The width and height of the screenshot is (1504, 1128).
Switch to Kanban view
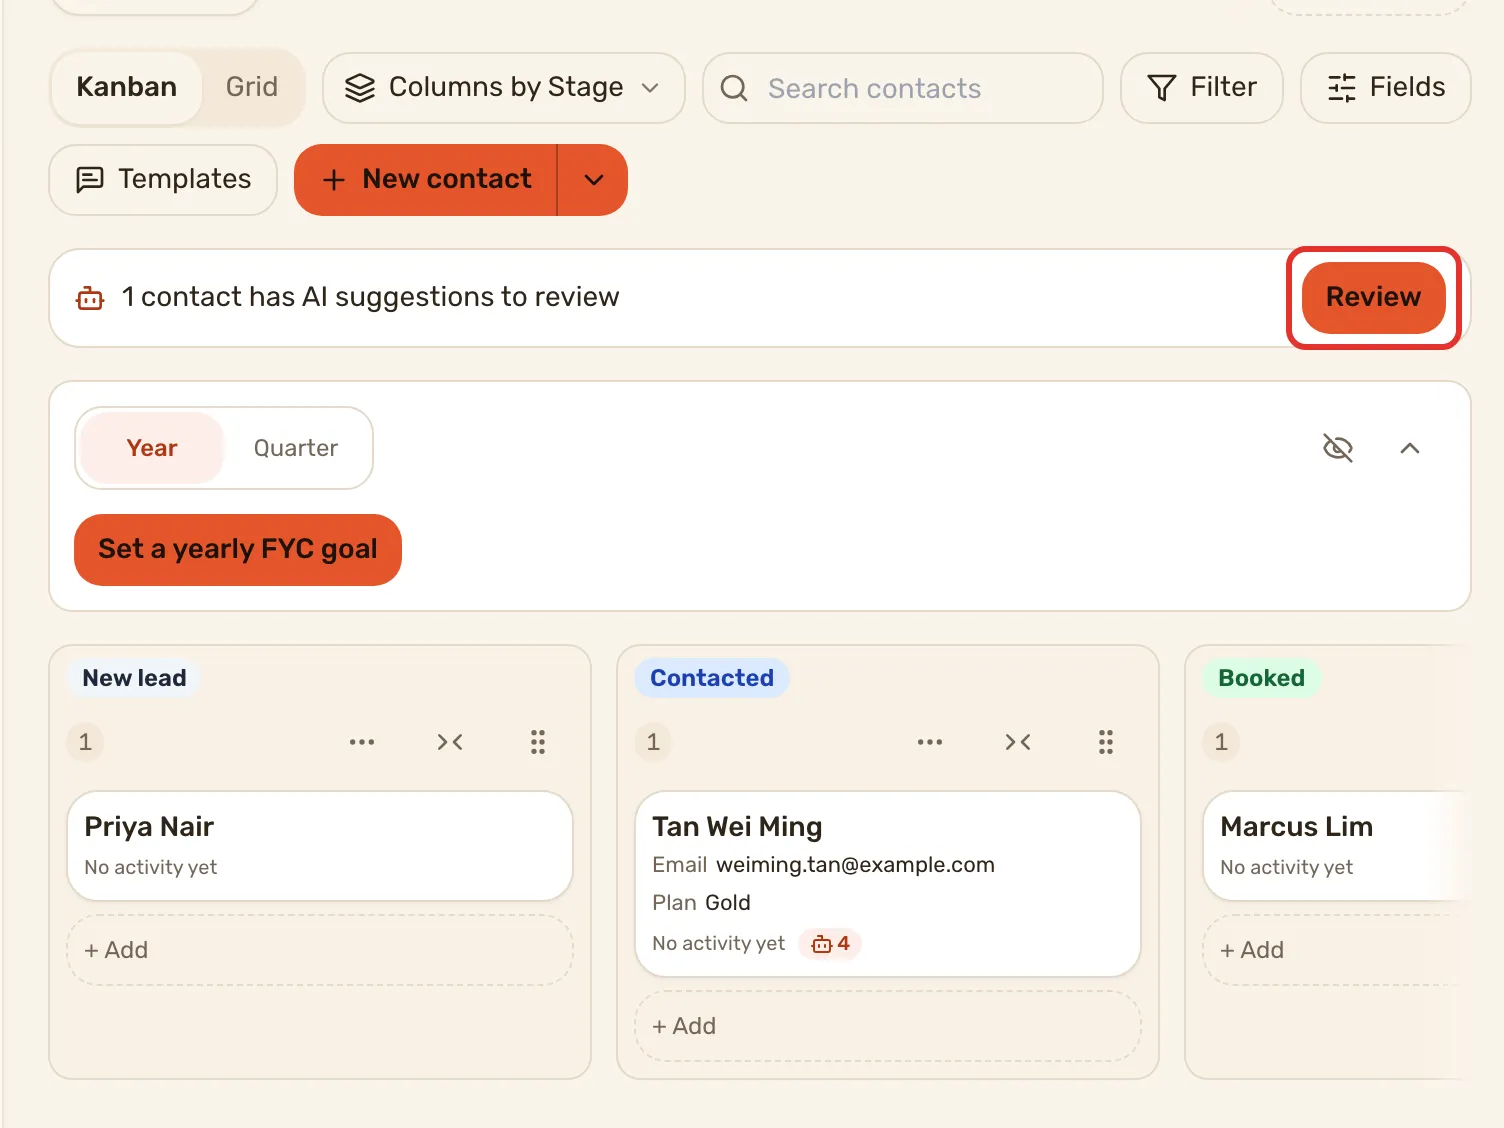127,88
